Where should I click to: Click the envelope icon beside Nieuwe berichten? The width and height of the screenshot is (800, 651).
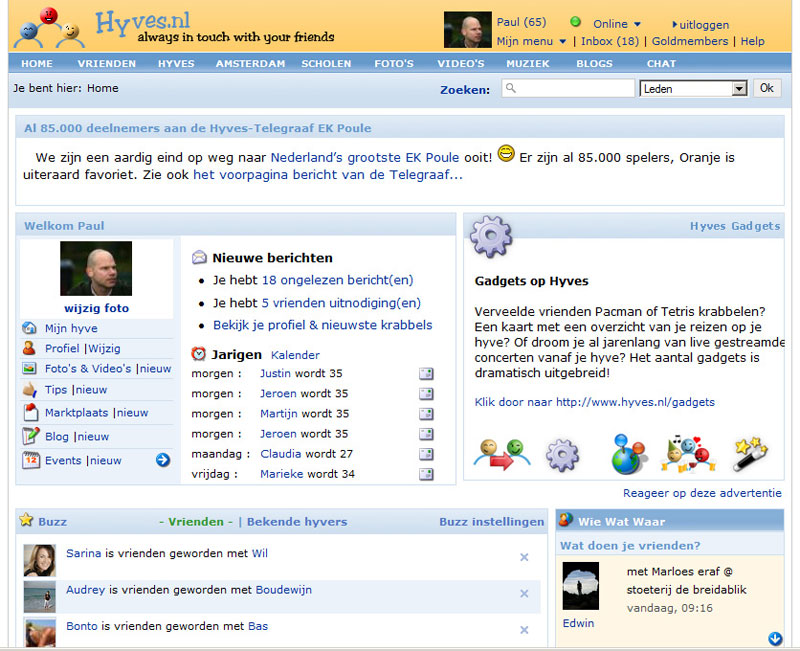pyautogui.click(x=199, y=257)
